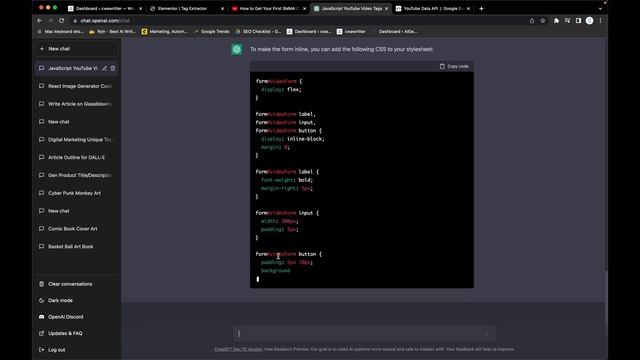Open React Image Generator Code chat
The image size is (640, 360).
tap(77, 86)
